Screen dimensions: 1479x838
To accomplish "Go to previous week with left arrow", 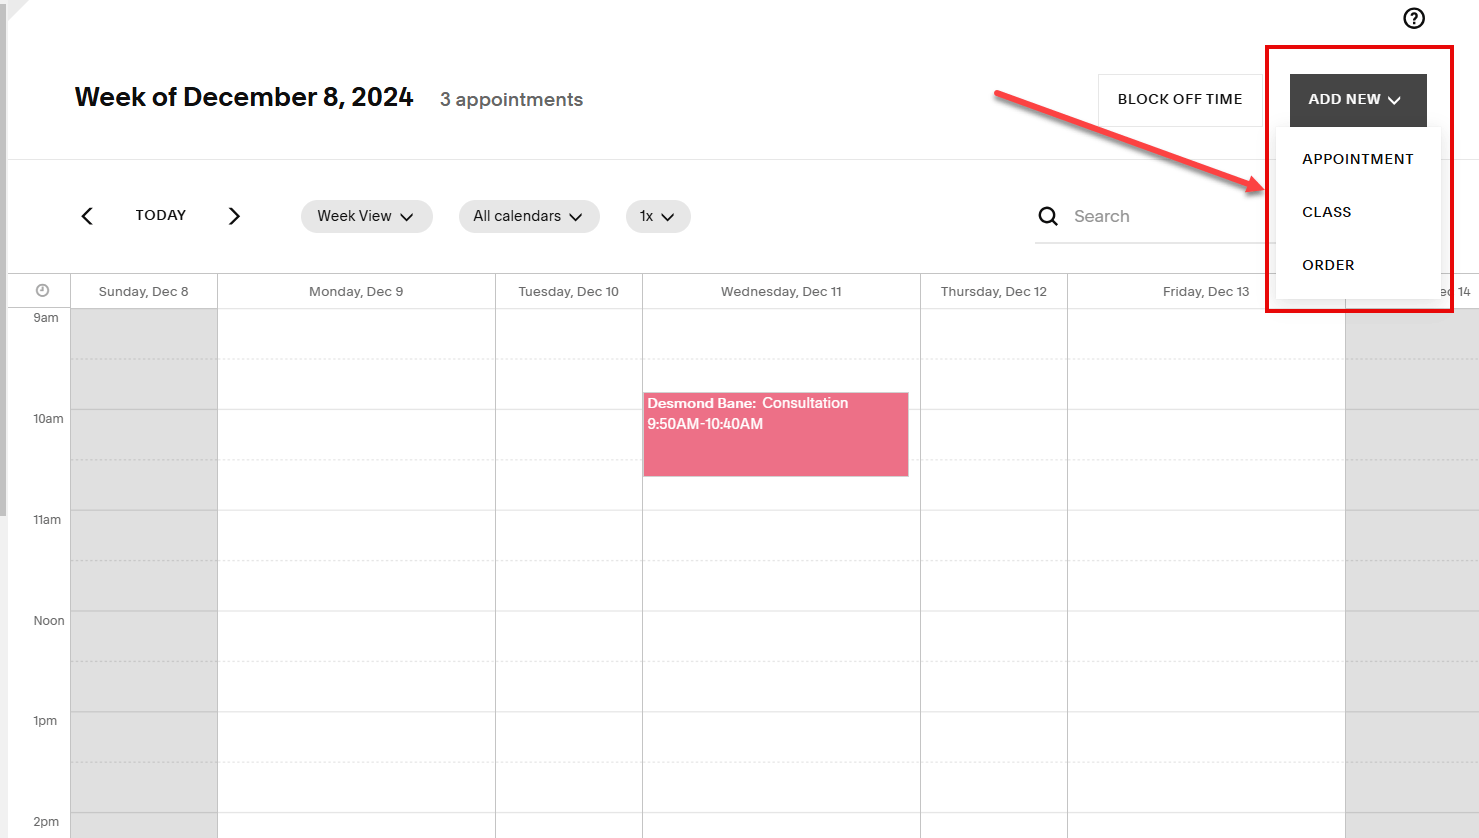I will [87, 216].
